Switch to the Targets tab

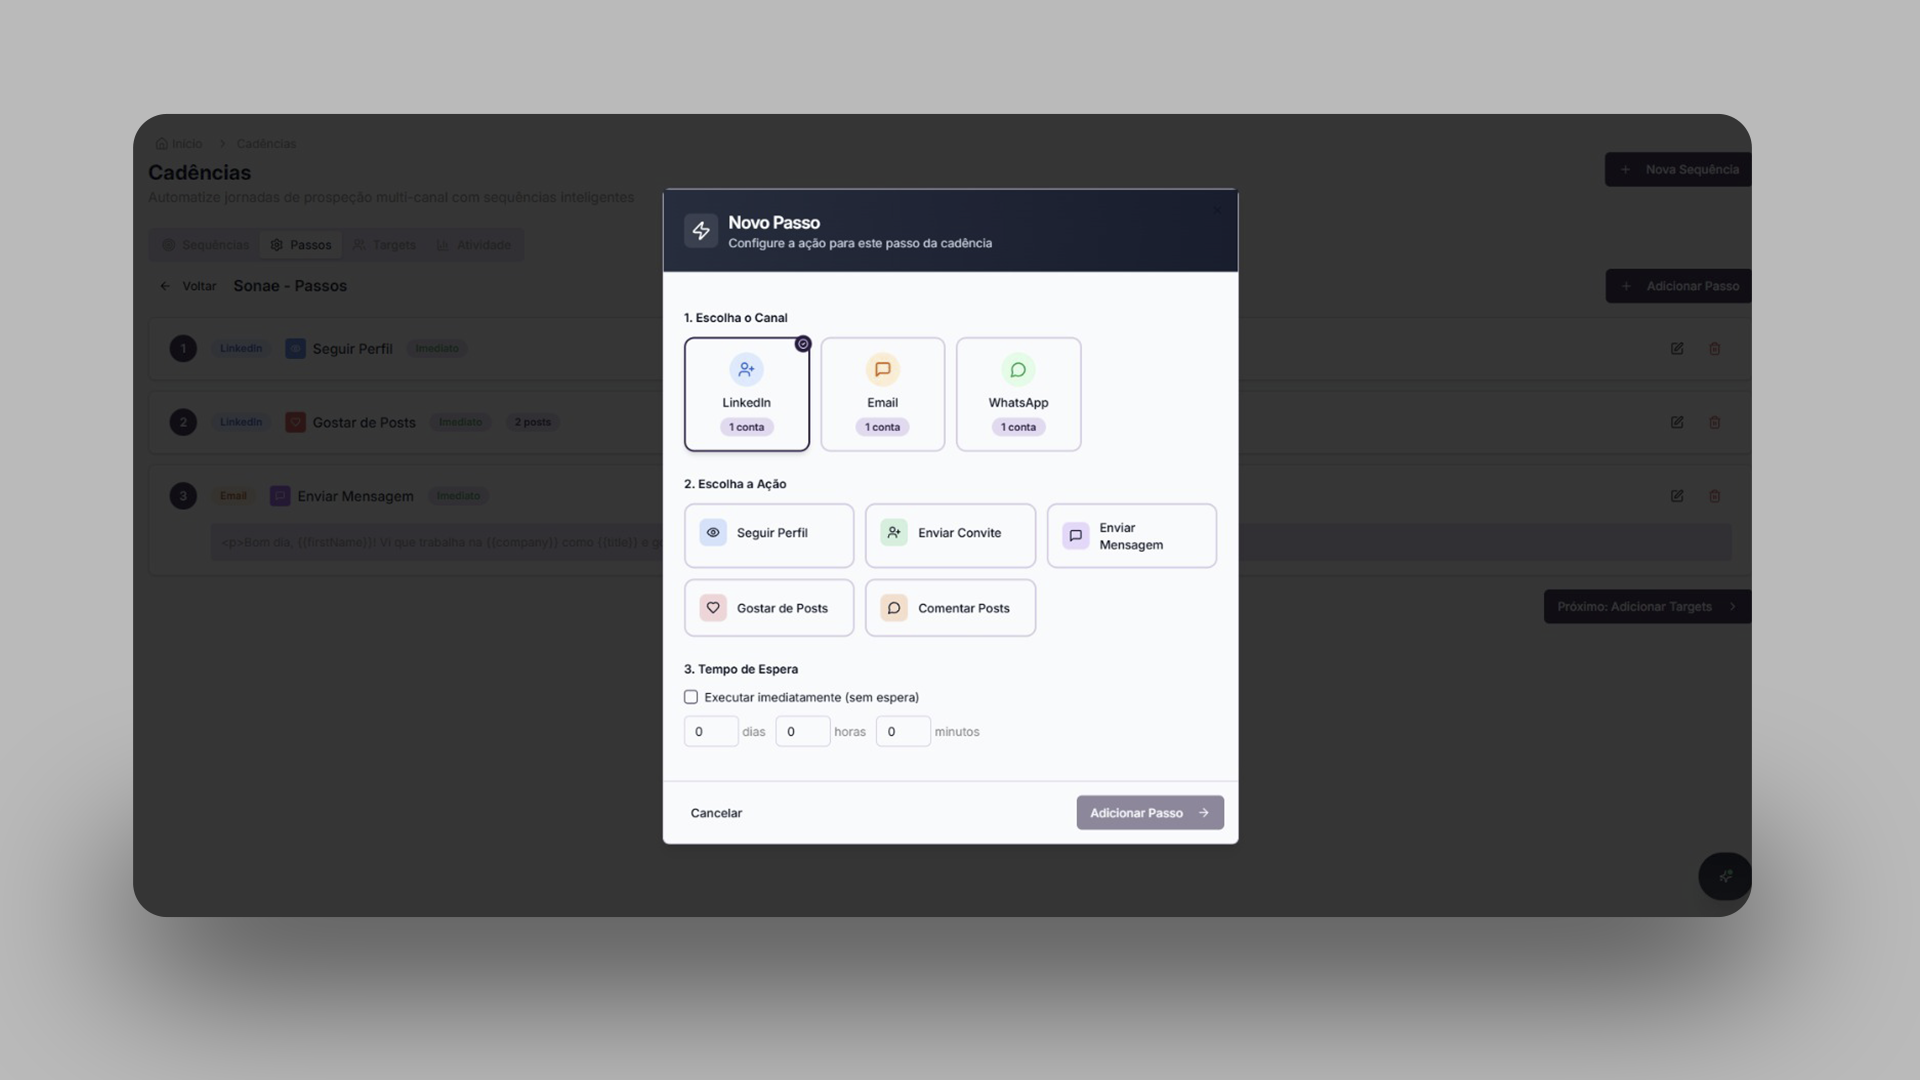384,245
